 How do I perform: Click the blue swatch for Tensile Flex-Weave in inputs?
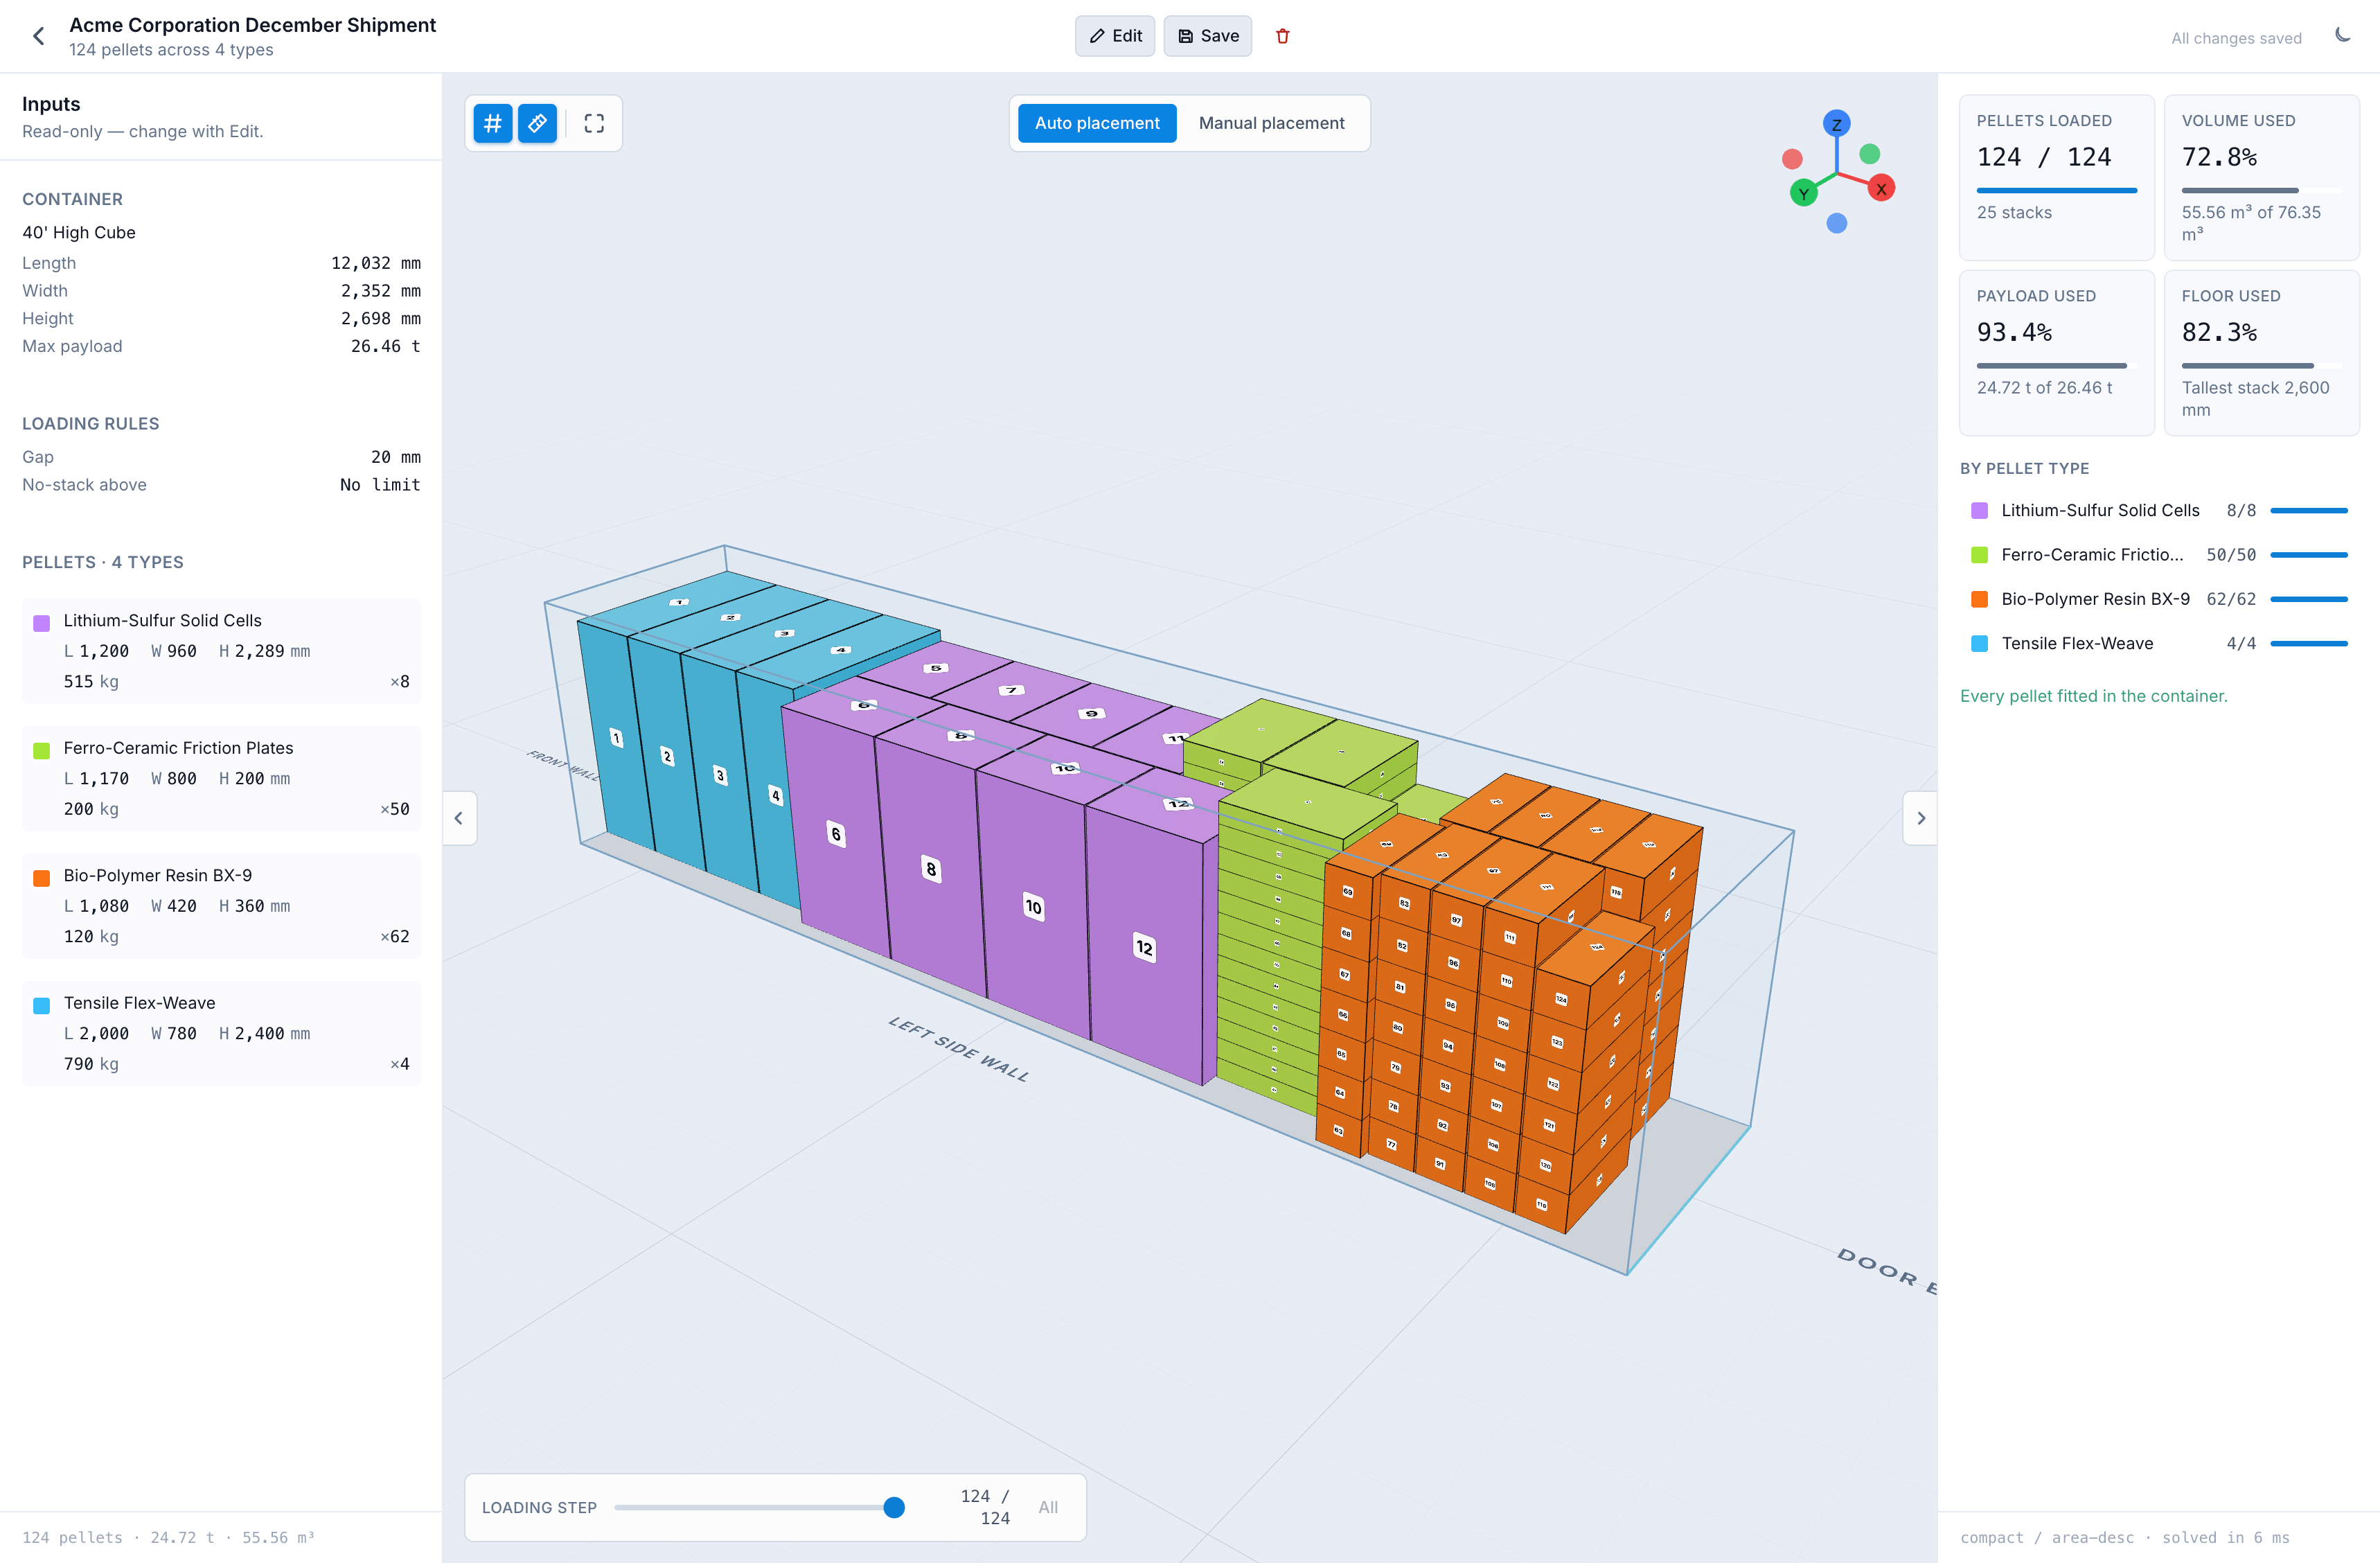click(x=42, y=1005)
